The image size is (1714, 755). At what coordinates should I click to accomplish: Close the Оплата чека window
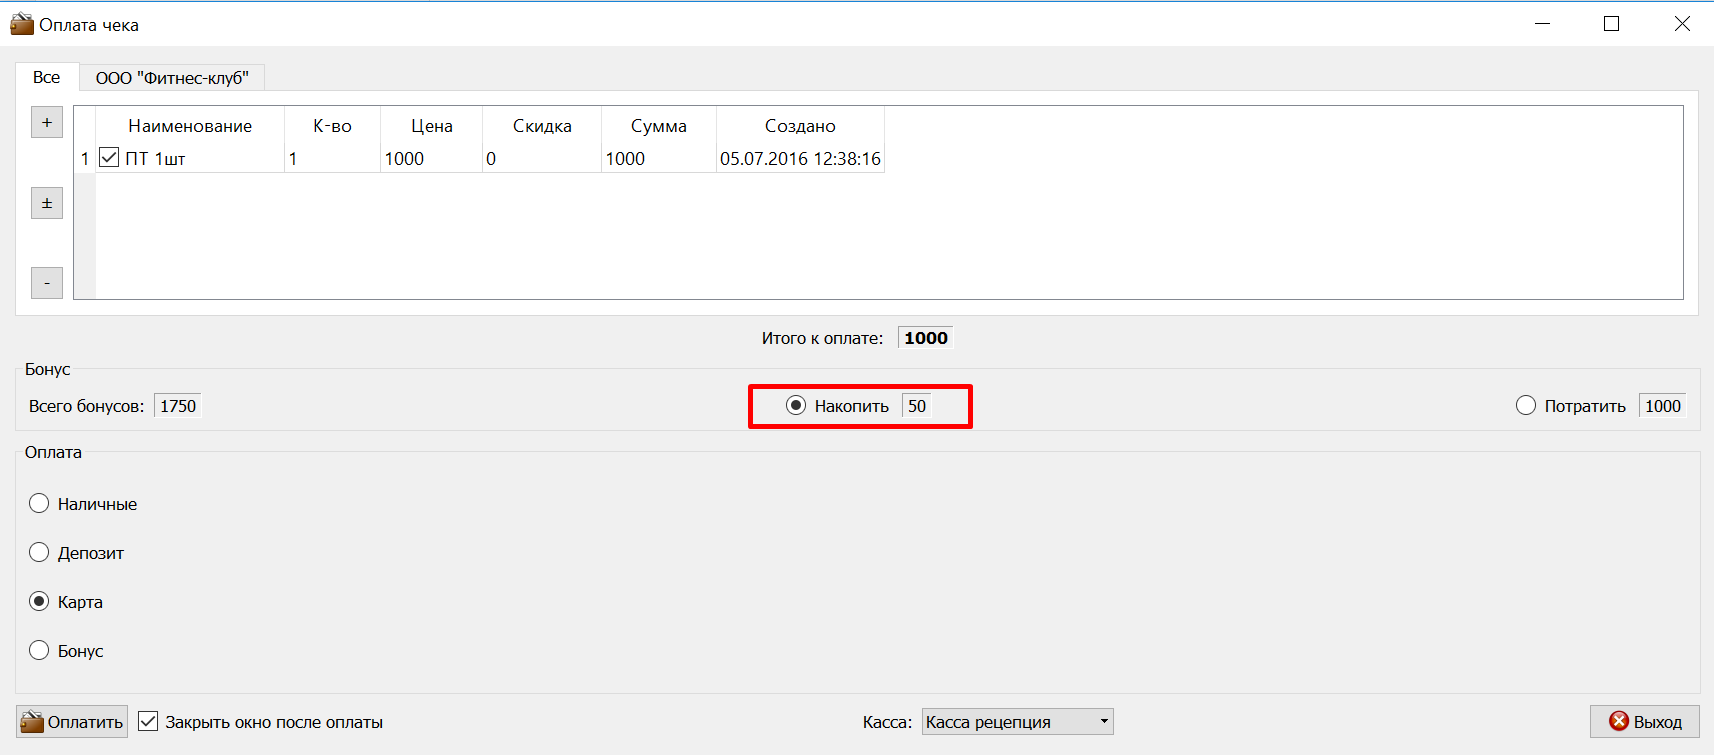tap(1682, 24)
